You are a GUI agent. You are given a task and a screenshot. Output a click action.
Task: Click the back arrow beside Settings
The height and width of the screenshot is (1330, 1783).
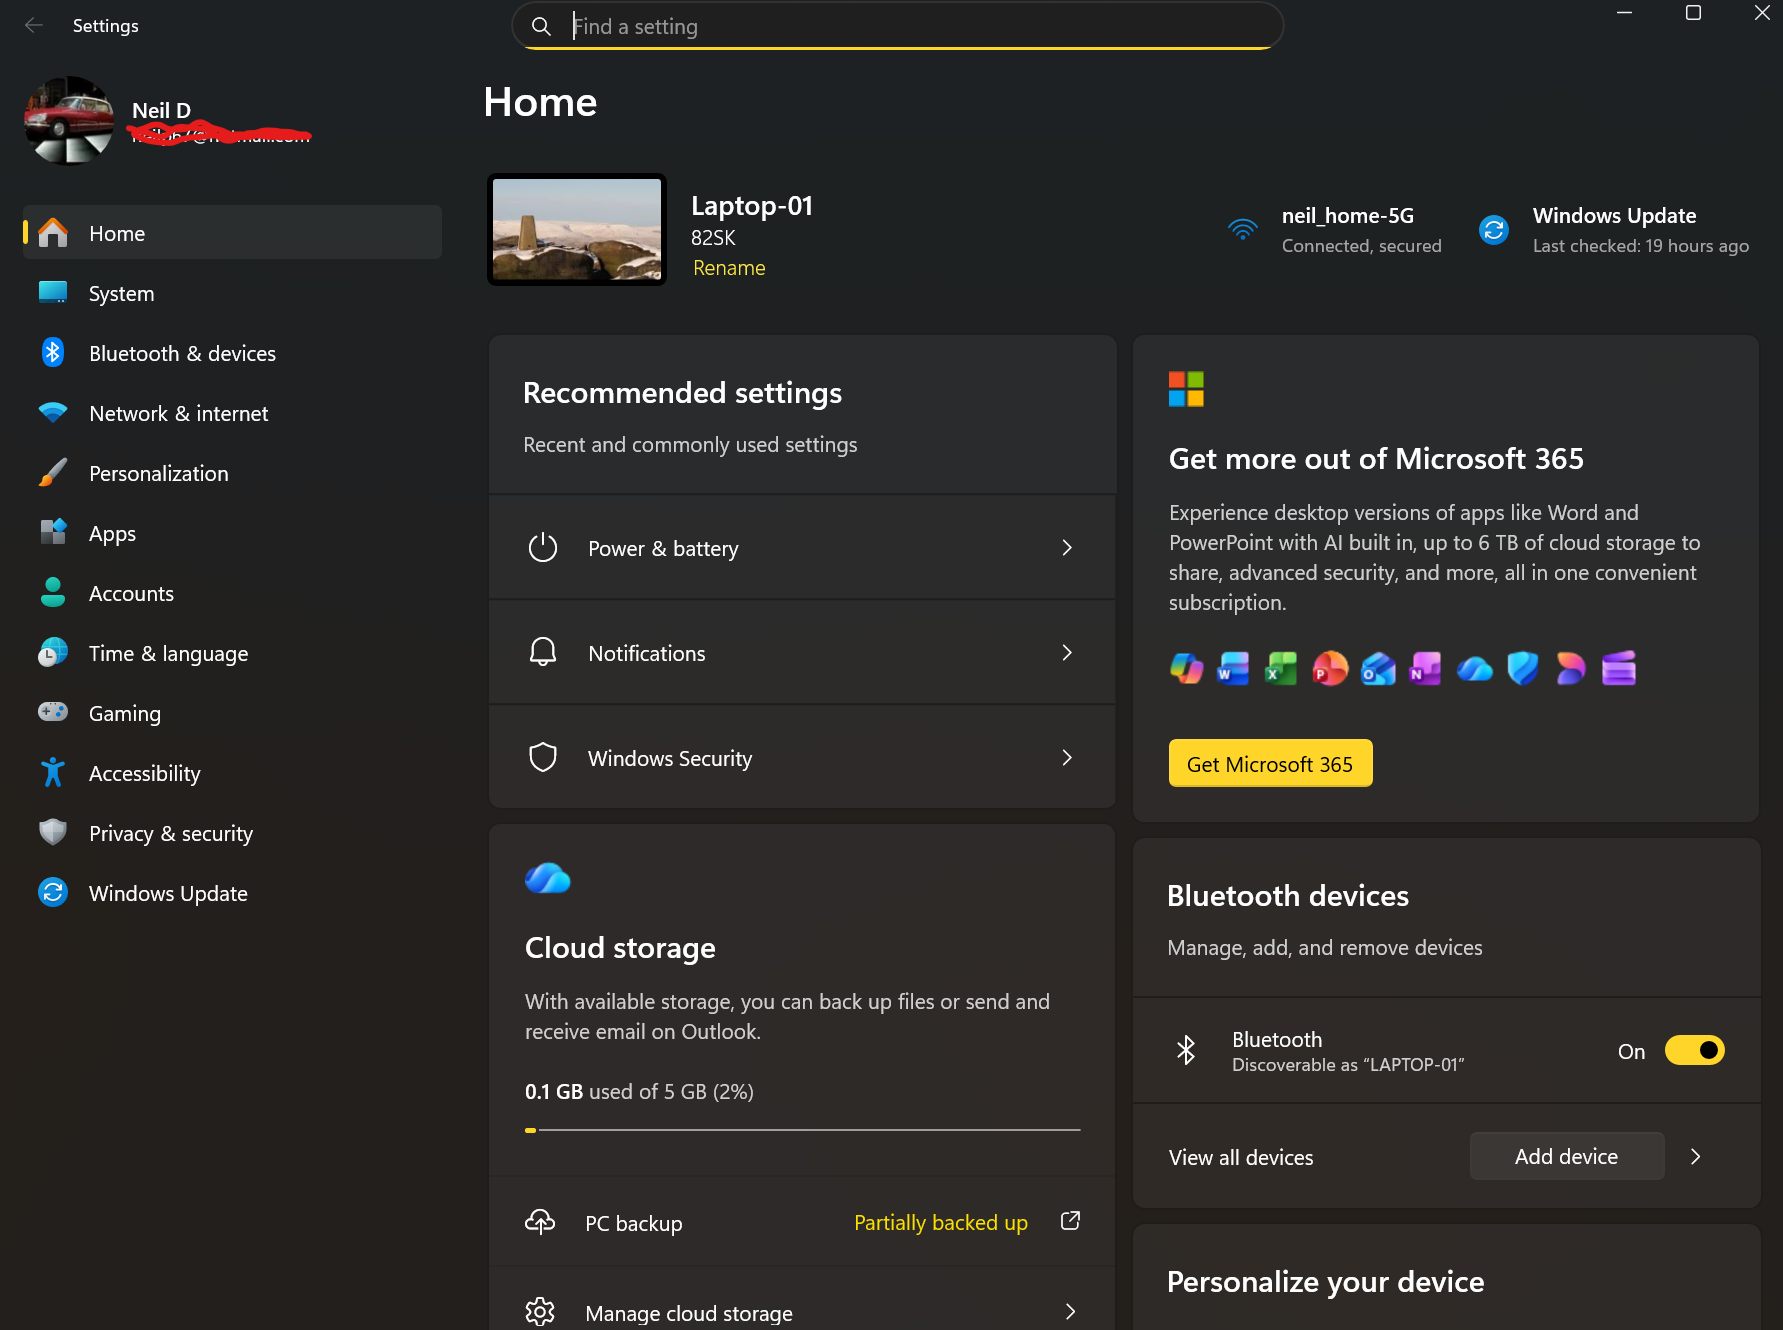33,25
